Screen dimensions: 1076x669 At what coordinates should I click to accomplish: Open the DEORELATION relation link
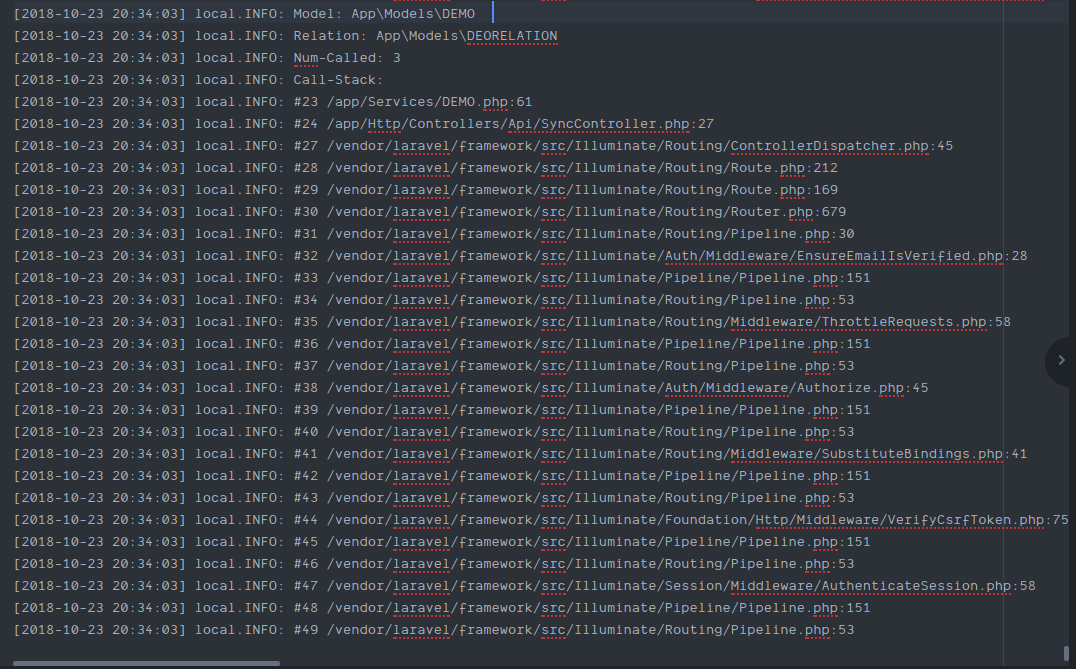[x=512, y=35]
